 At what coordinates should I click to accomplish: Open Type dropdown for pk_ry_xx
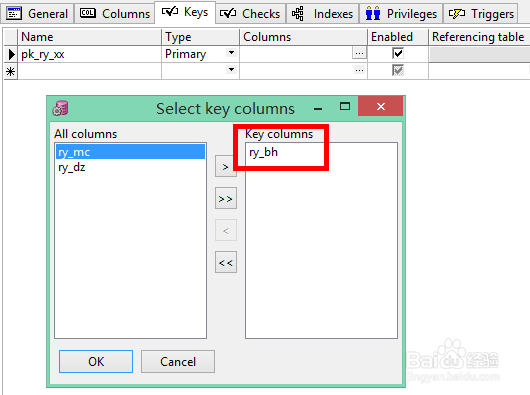[x=231, y=53]
